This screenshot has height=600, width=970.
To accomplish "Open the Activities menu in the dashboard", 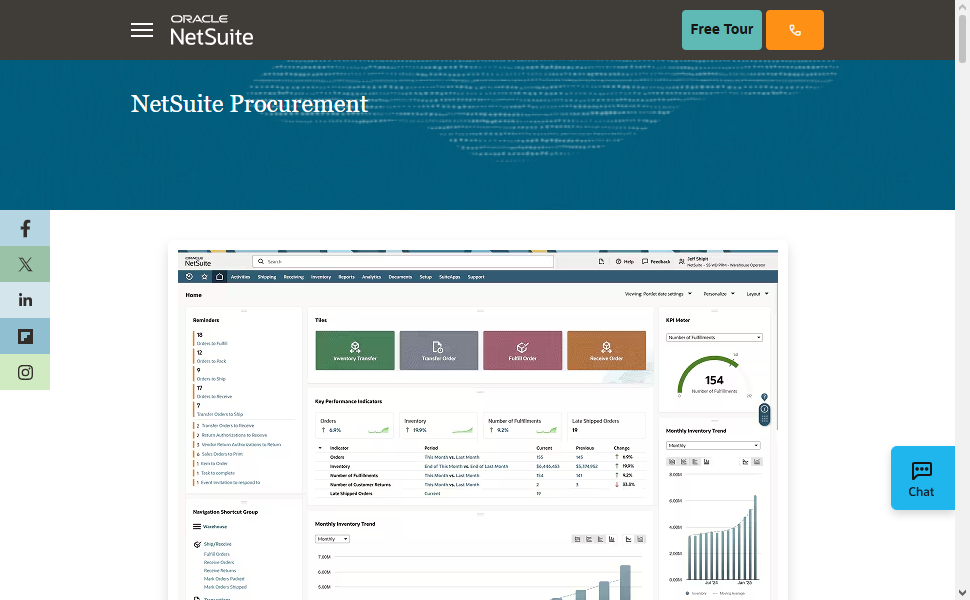I will click(241, 277).
